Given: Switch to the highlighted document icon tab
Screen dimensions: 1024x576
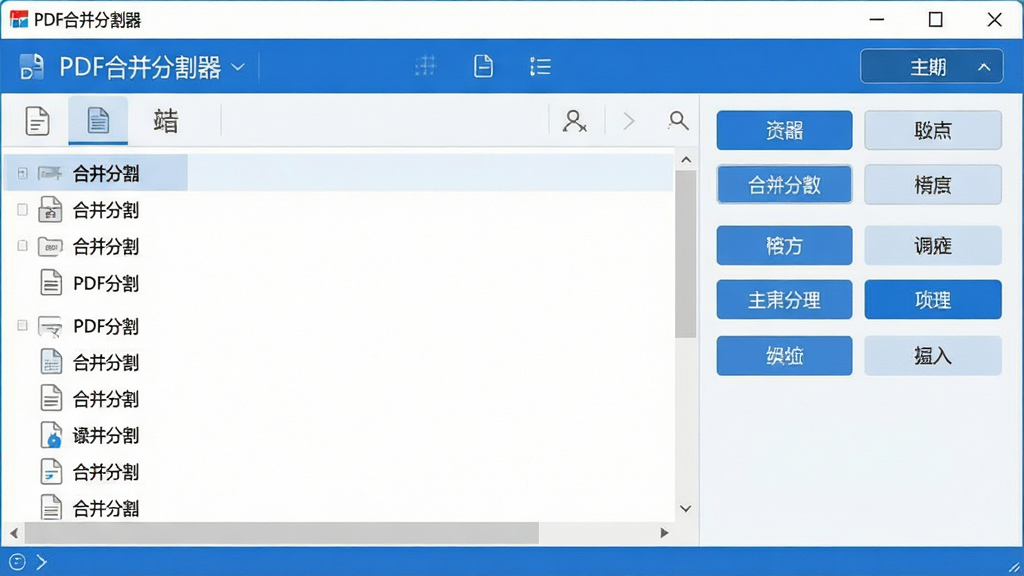Looking at the screenshot, I should [x=98, y=121].
